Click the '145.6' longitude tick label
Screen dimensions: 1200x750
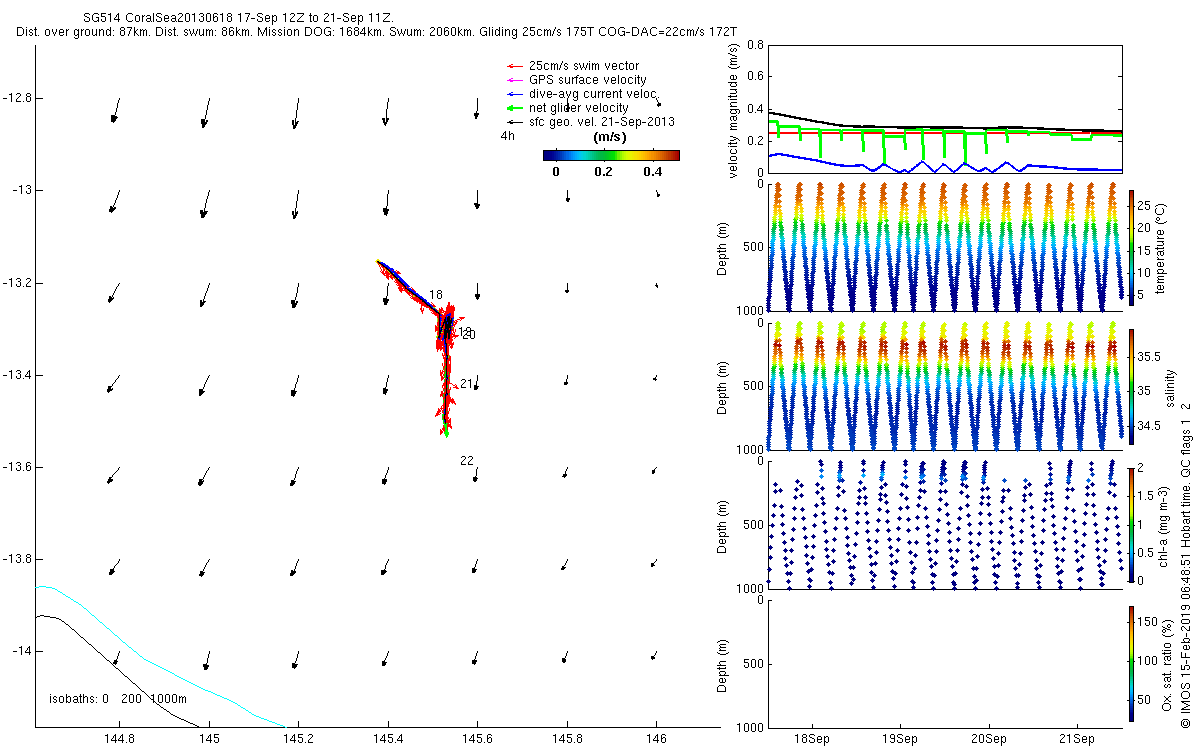[x=477, y=739]
